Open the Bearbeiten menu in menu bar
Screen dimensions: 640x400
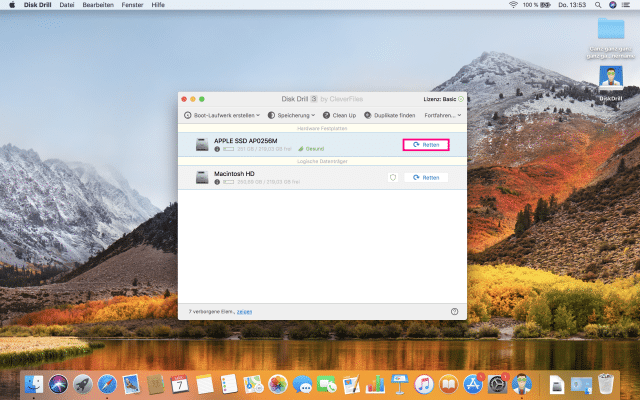99,5
